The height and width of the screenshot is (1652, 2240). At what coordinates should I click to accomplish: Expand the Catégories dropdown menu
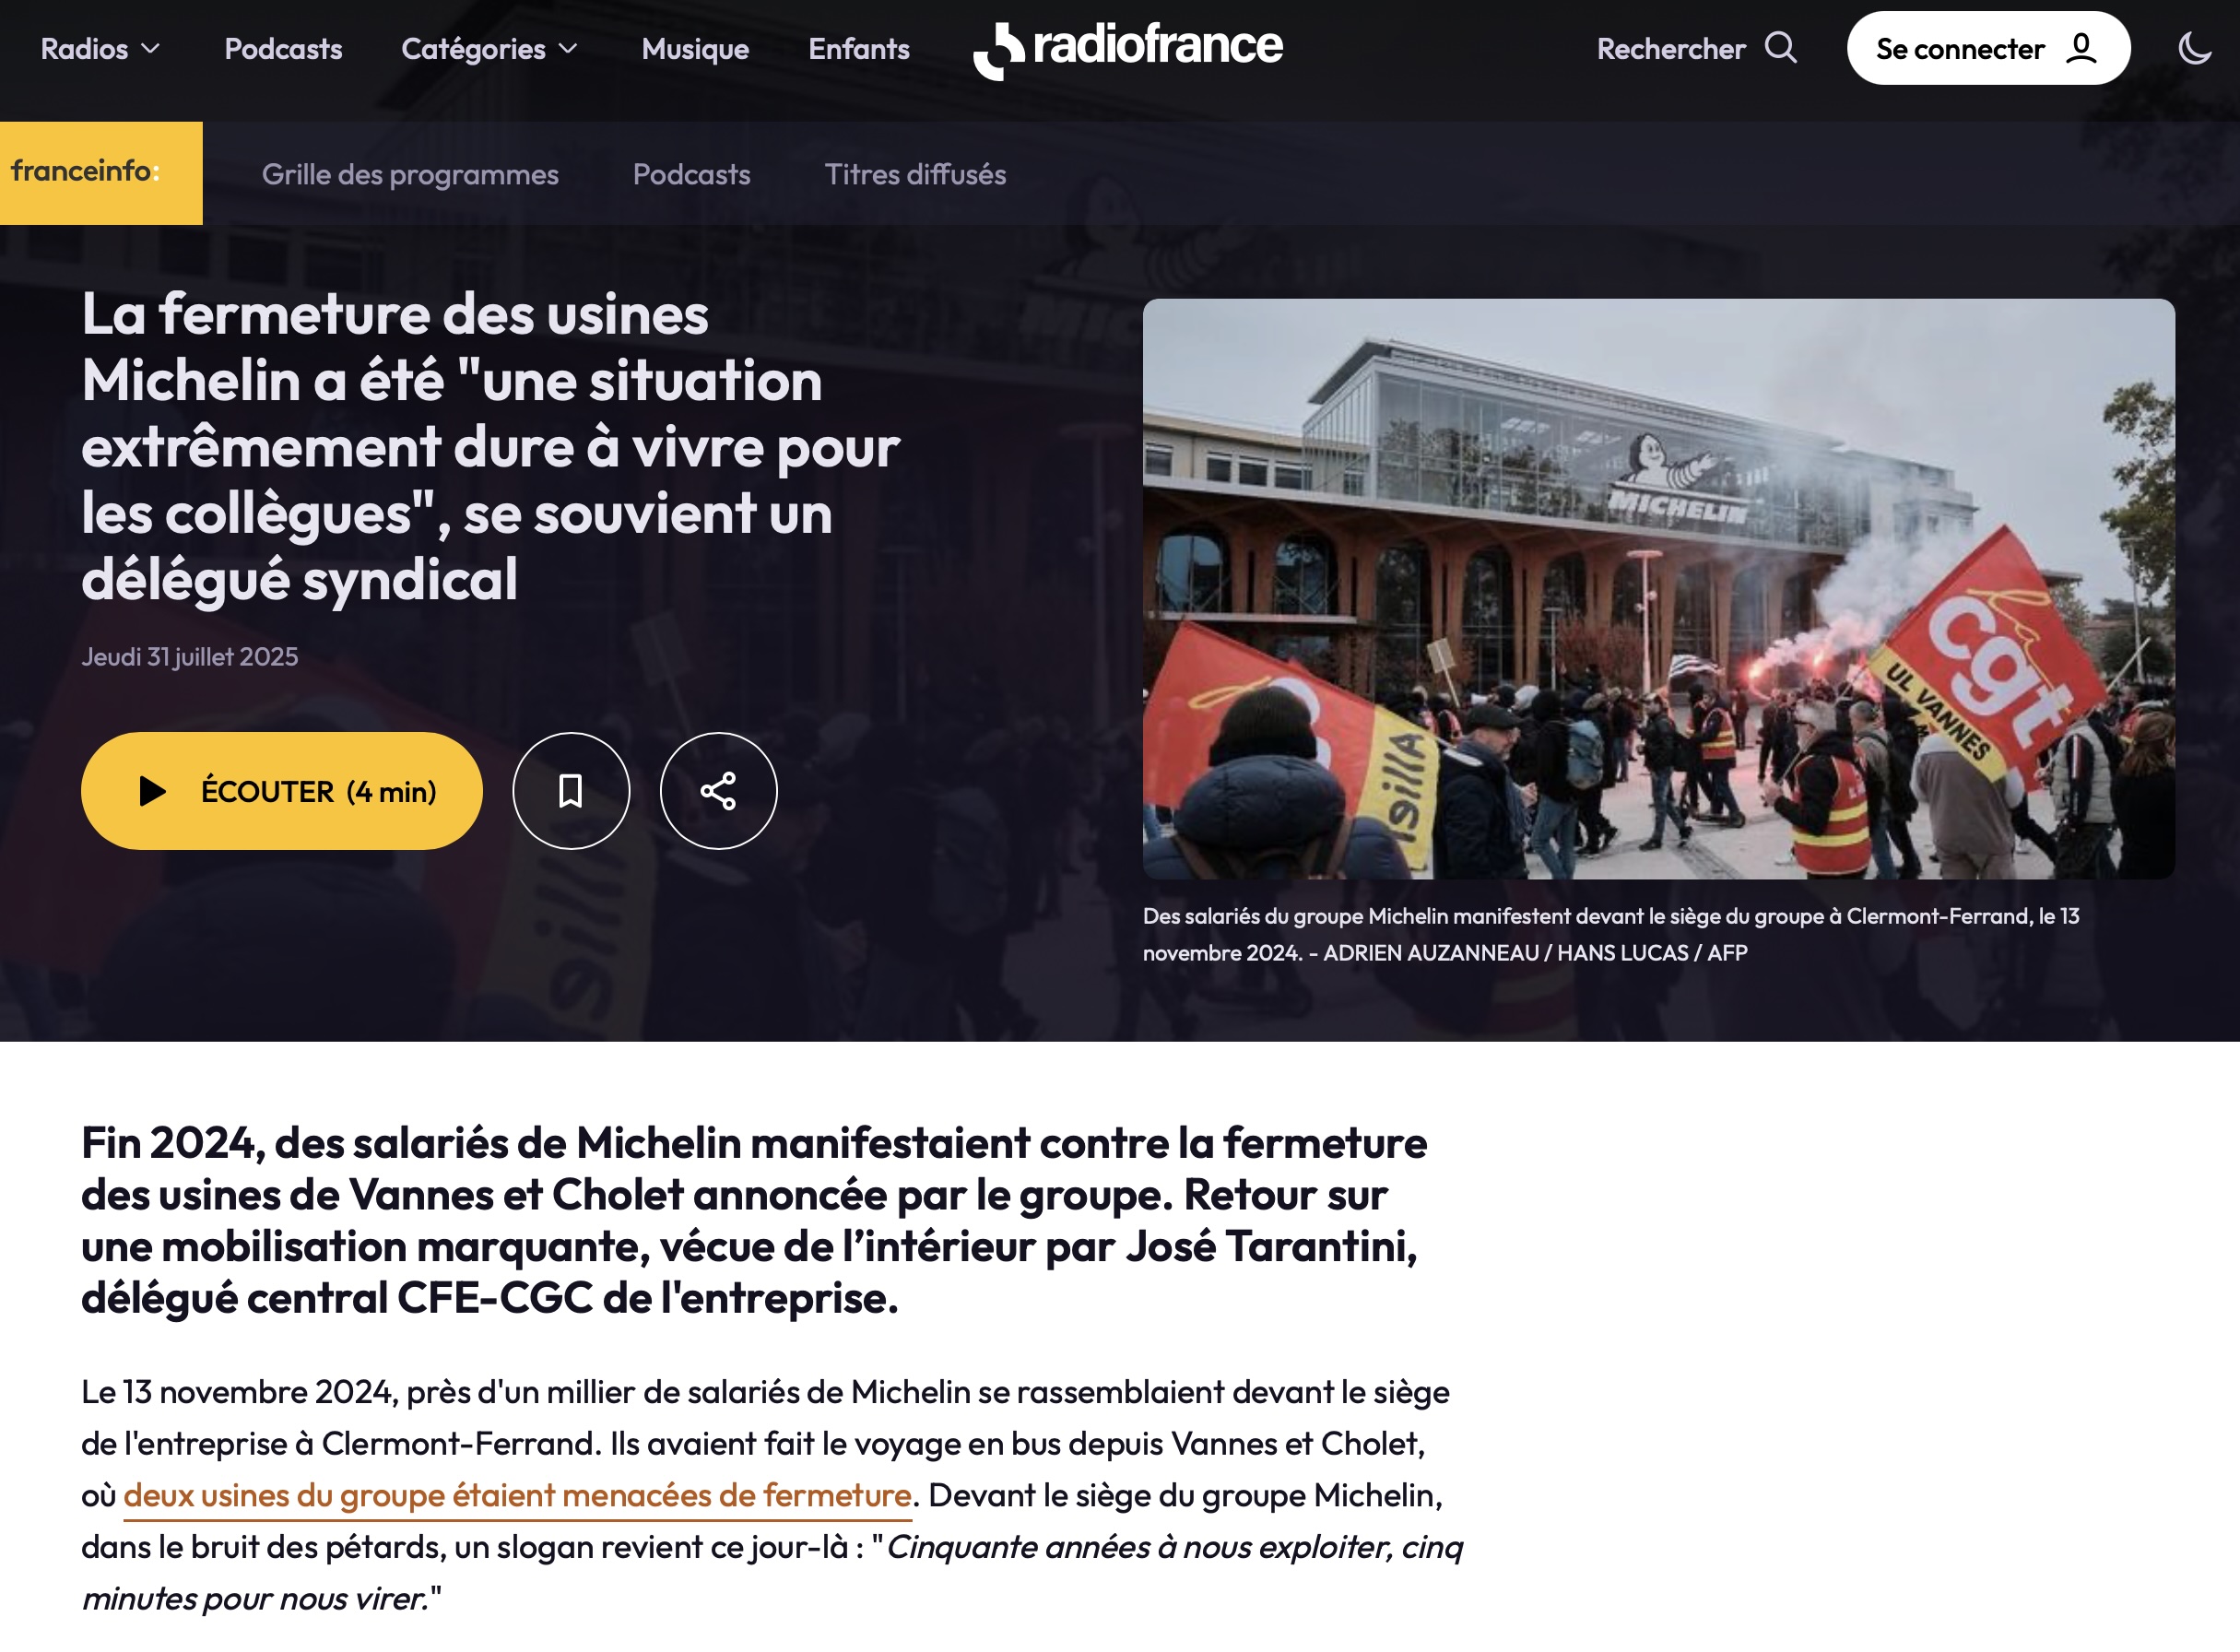point(490,48)
